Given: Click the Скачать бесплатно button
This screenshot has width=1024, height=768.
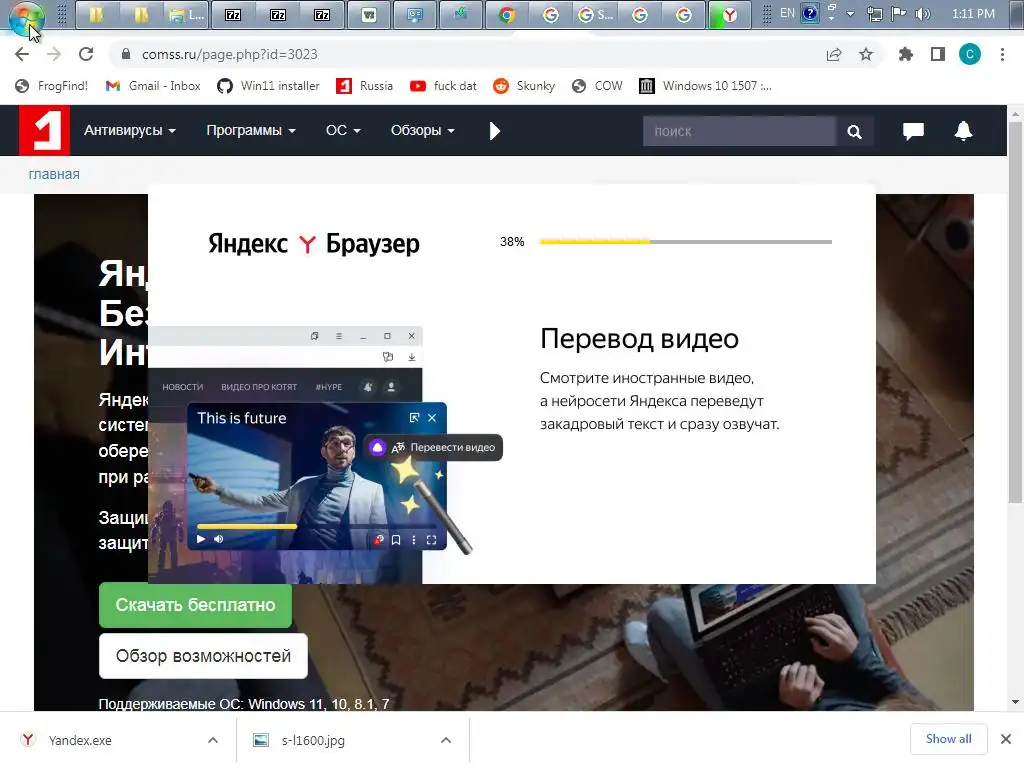Looking at the screenshot, I should tap(195, 605).
